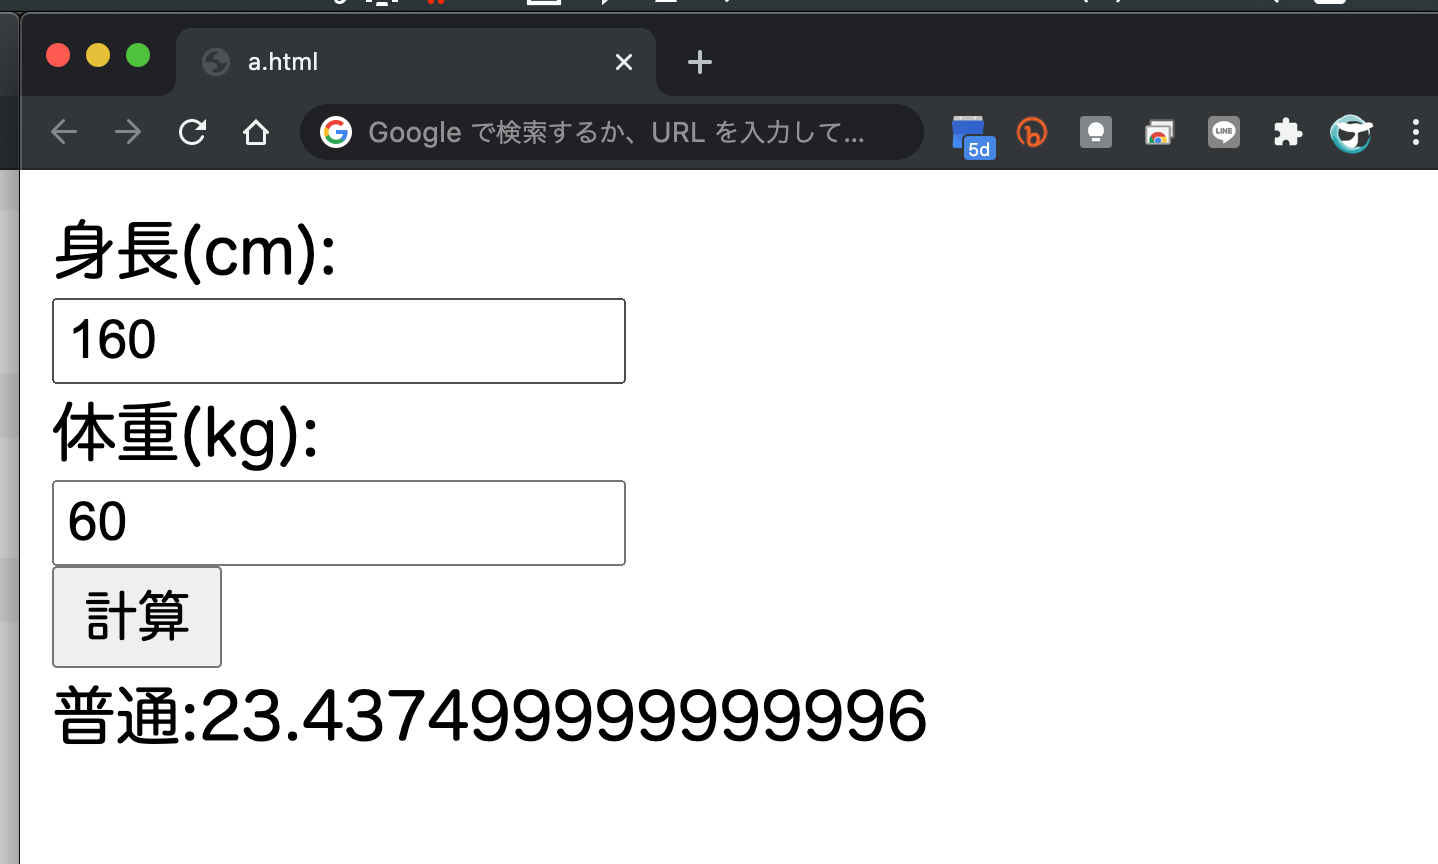Select the a.html tab

pyautogui.click(x=416, y=62)
